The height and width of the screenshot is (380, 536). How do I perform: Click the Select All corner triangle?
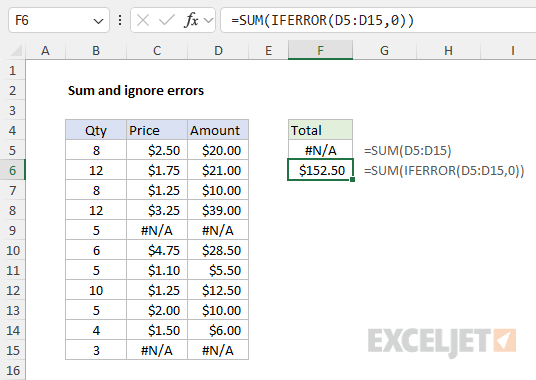click(16, 51)
